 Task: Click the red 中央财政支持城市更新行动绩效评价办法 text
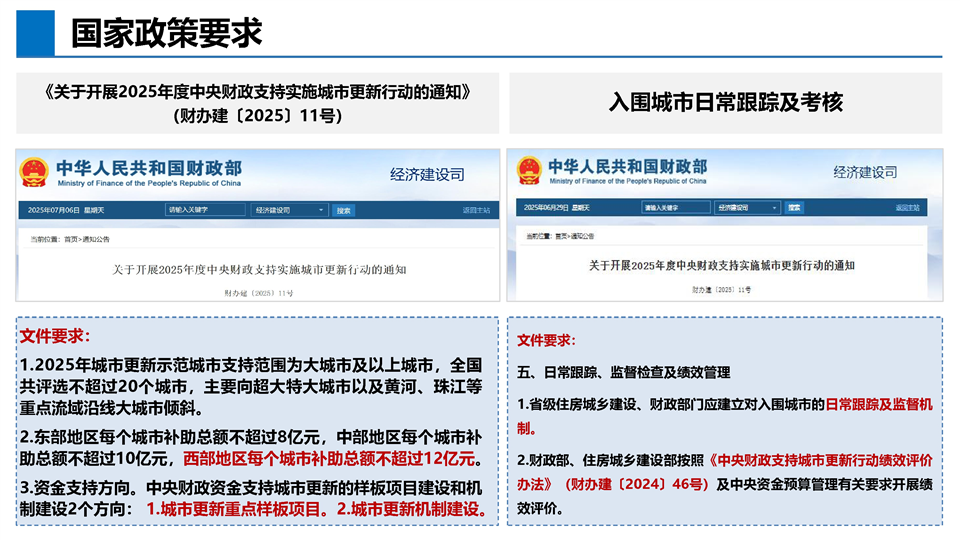coord(822,461)
